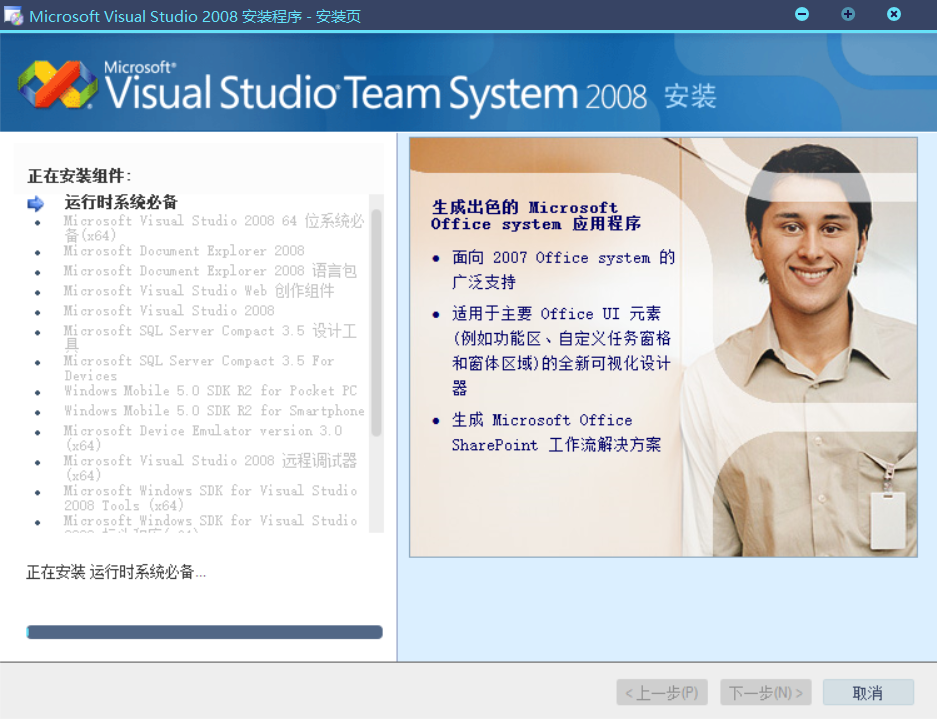Image resolution: width=937 pixels, height=719 pixels.
Task: Click the installer icon in the title bar
Action: [x=14, y=15]
